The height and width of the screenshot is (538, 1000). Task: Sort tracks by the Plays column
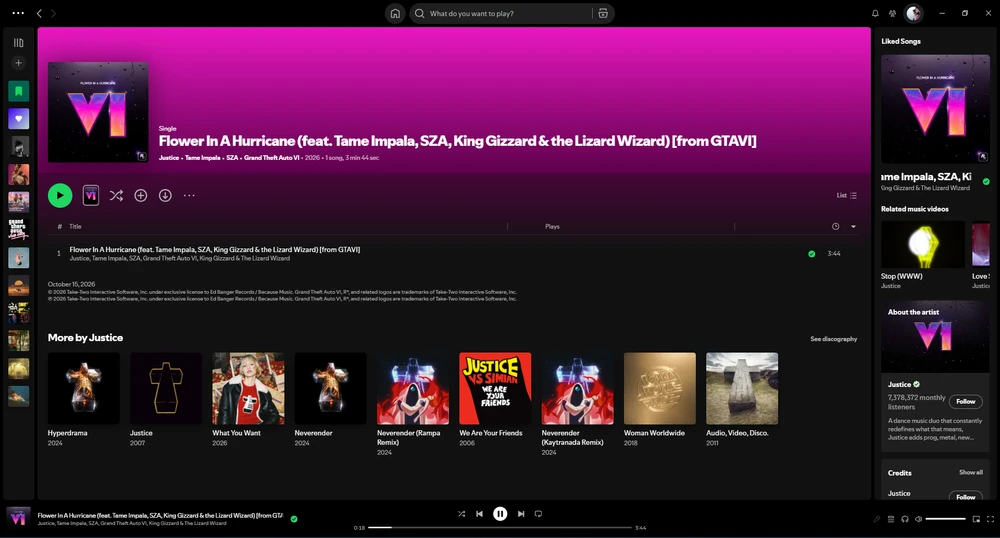click(552, 227)
